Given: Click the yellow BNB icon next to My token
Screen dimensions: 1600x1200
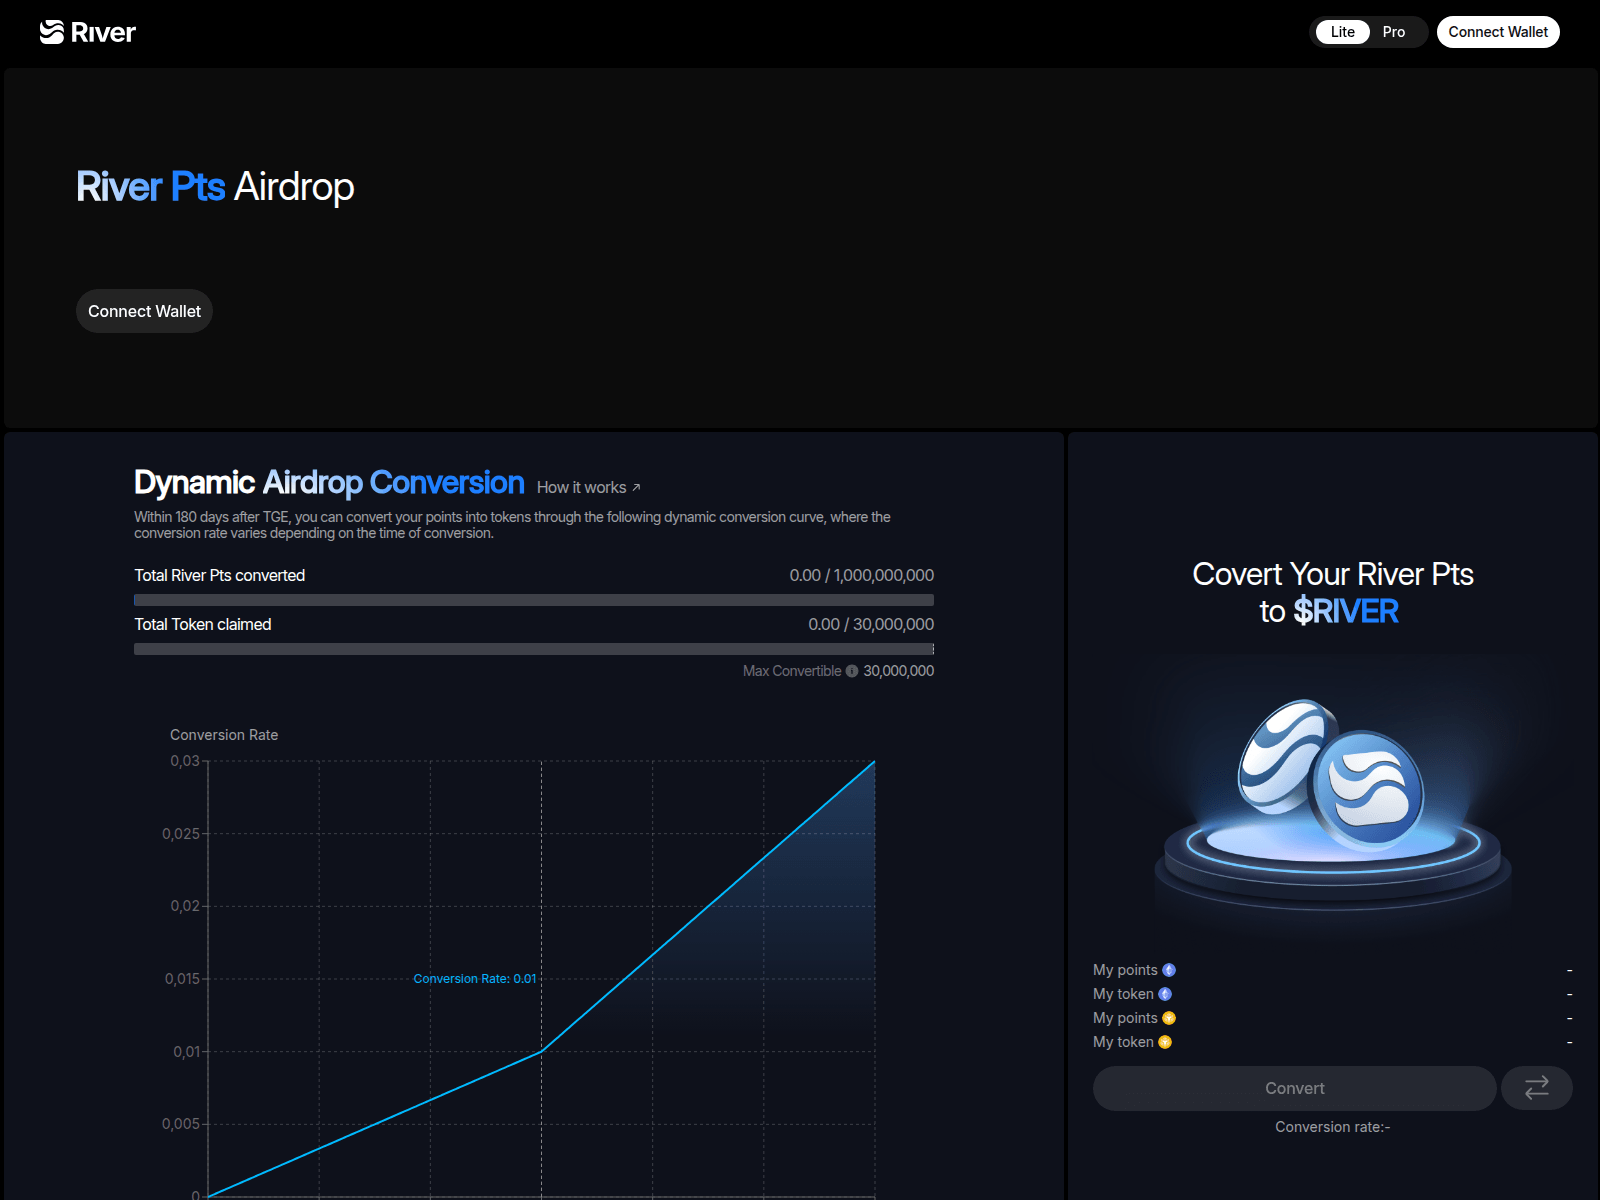Looking at the screenshot, I should pyautogui.click(x=1165, y=1042).
